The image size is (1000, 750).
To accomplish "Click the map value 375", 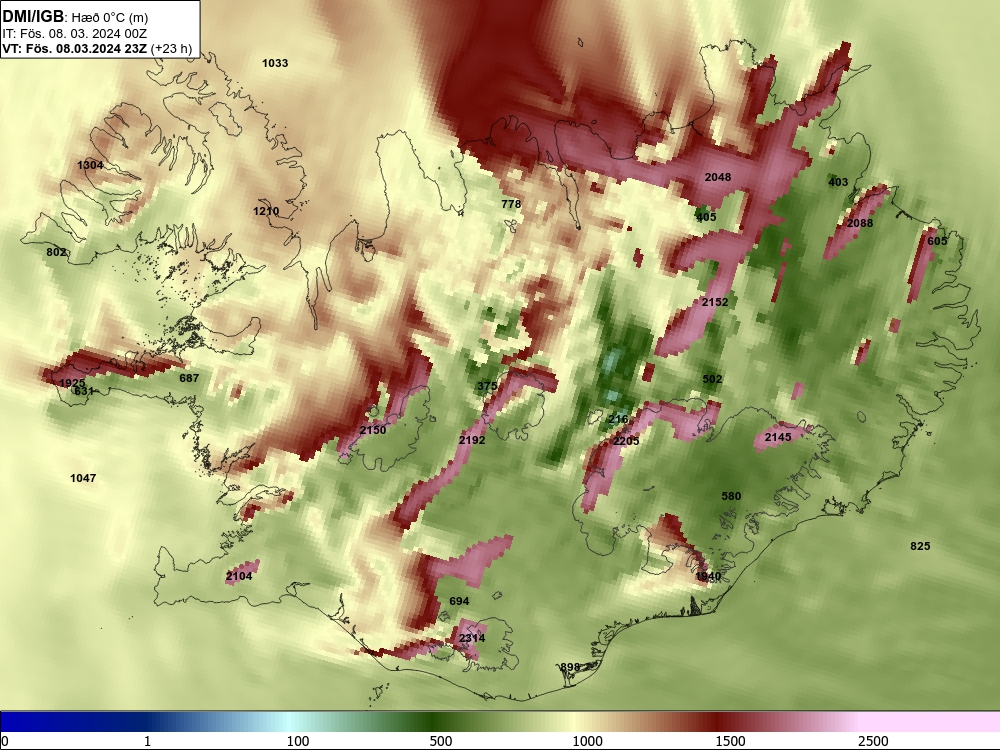I will click(487, 386).
